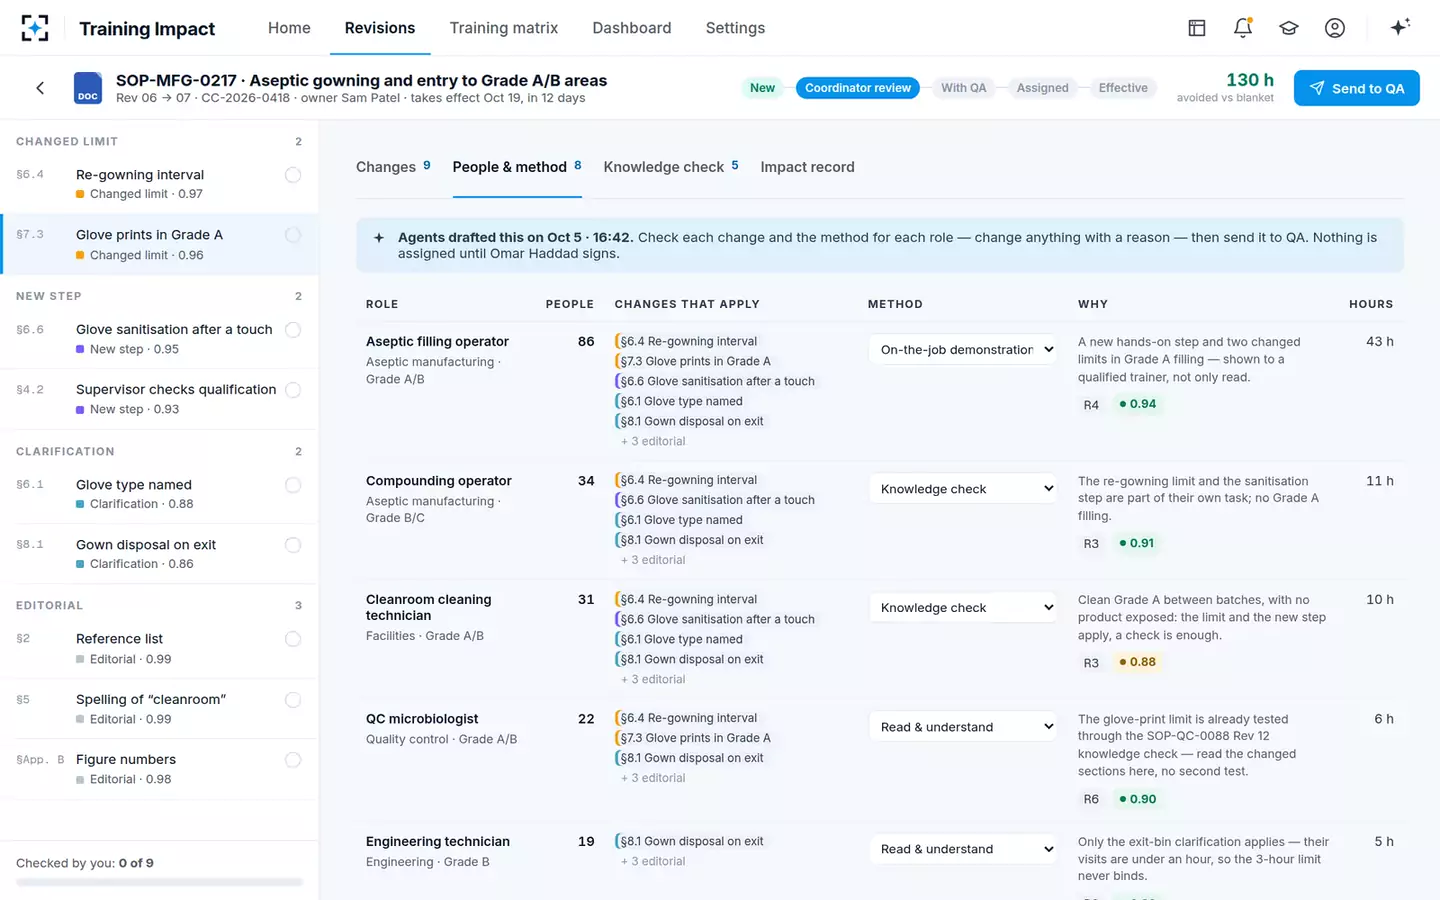Open the user account profile icon
This screenshot has width=1440, height=900.
pos(1335,28)
